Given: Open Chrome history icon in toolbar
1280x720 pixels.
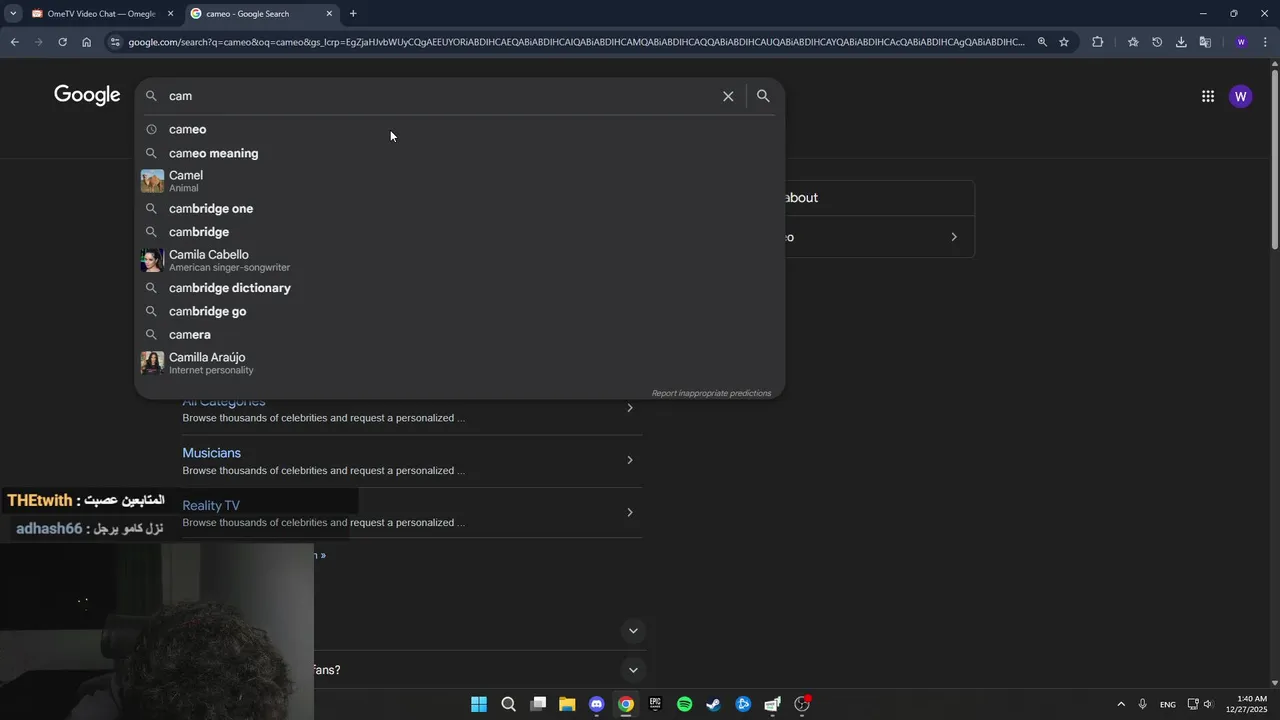Looking at the screenshot, I should pyautogui.click(x=1157, y=42).
